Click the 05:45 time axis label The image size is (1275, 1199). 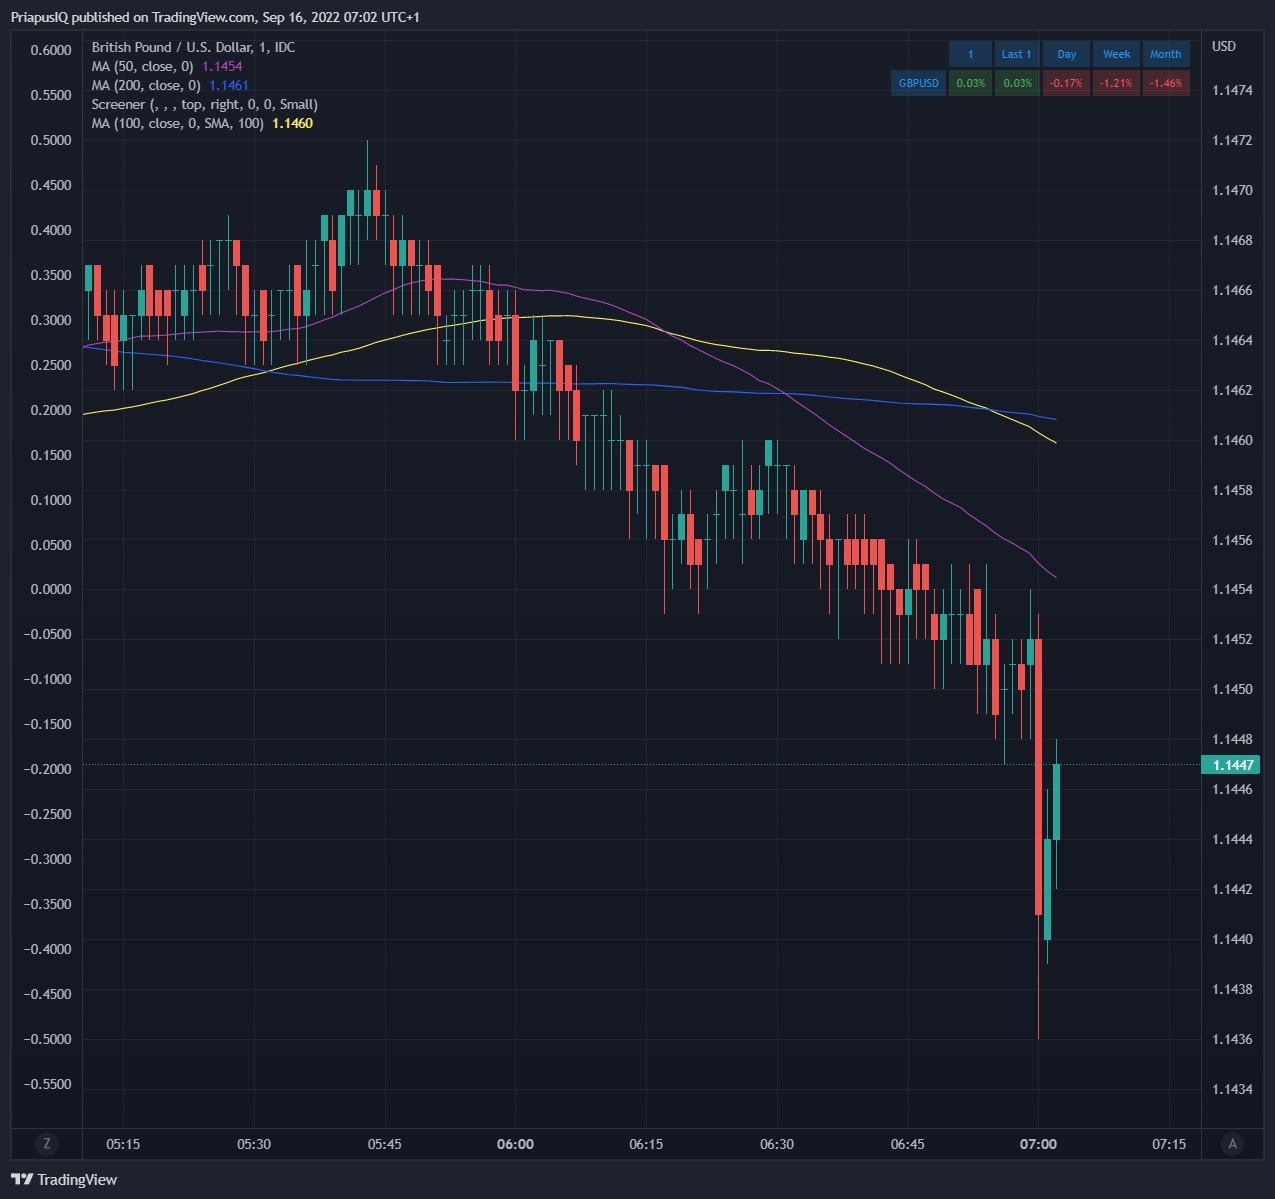pyautogui.click(x=385, y=1144)
